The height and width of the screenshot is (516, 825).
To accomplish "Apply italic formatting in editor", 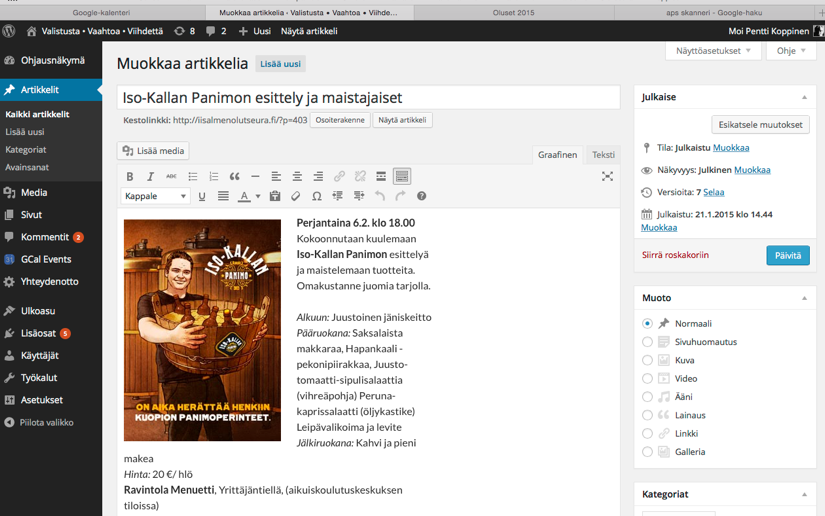I will (x=150, y=177).
